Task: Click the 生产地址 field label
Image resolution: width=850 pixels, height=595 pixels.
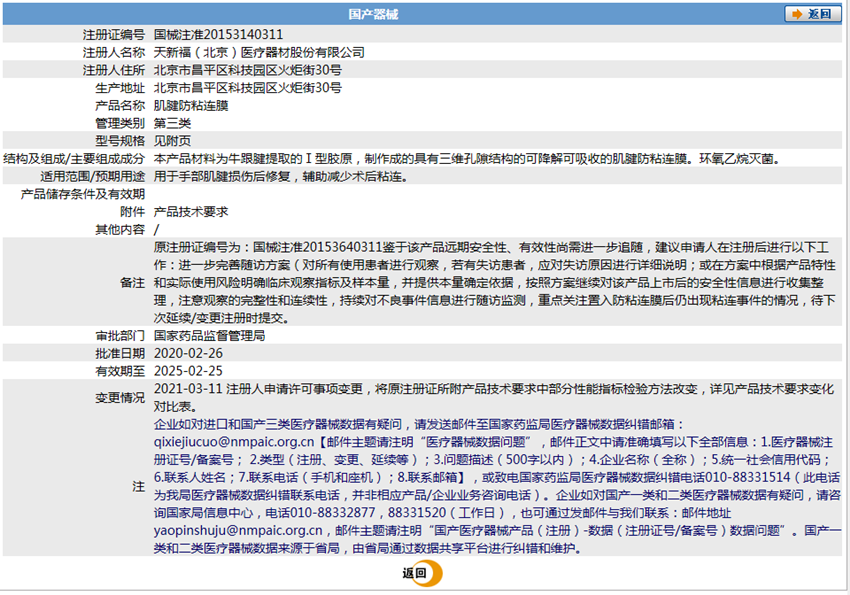Action: pyautogui.click(x=120, y=88)
